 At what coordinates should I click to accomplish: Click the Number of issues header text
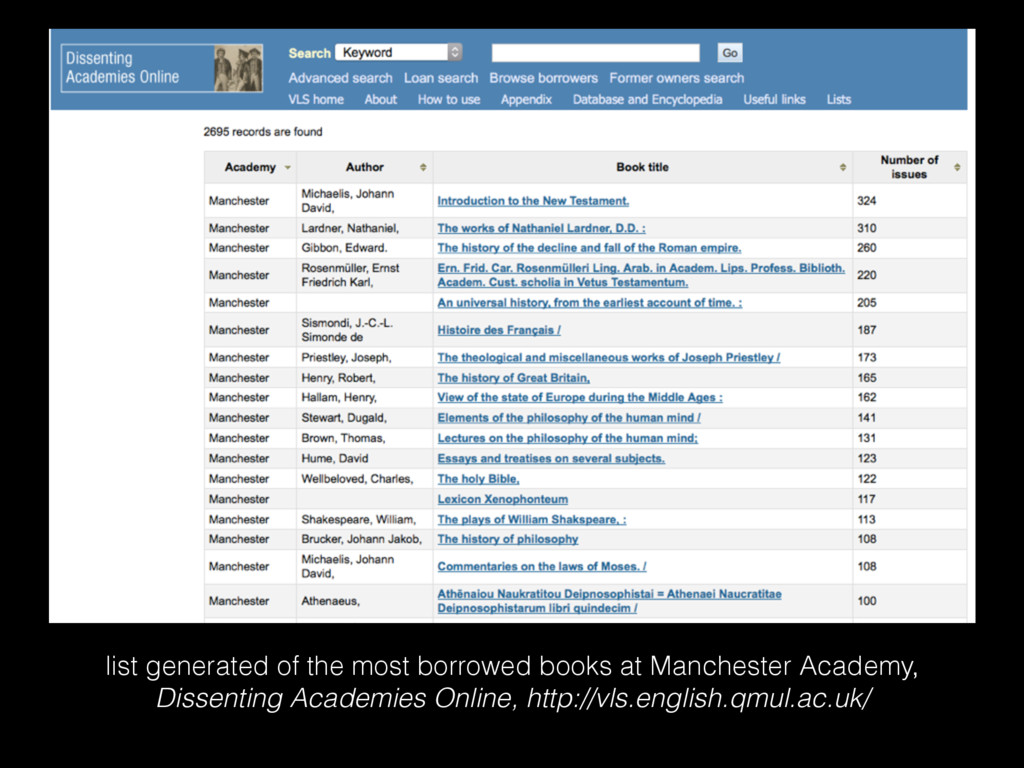(909, 167)
